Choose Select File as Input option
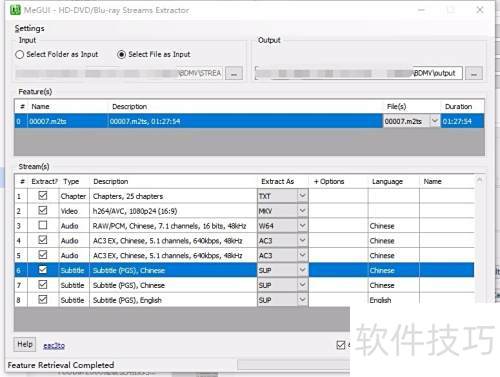Viewport: 500px width, 377px height. click(154, 54)
